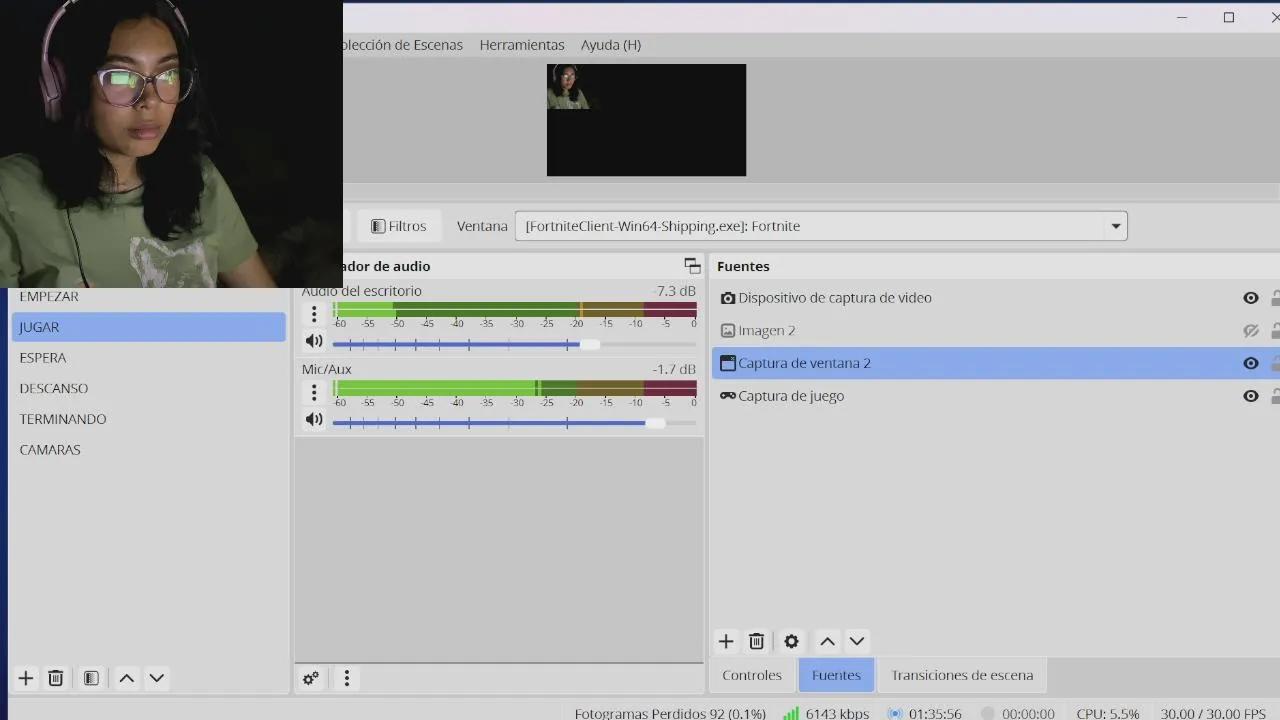The height and width of the screenshot is (720, 1280).
Task: Select the DESCANSO scene
Action: coord(148,388)
